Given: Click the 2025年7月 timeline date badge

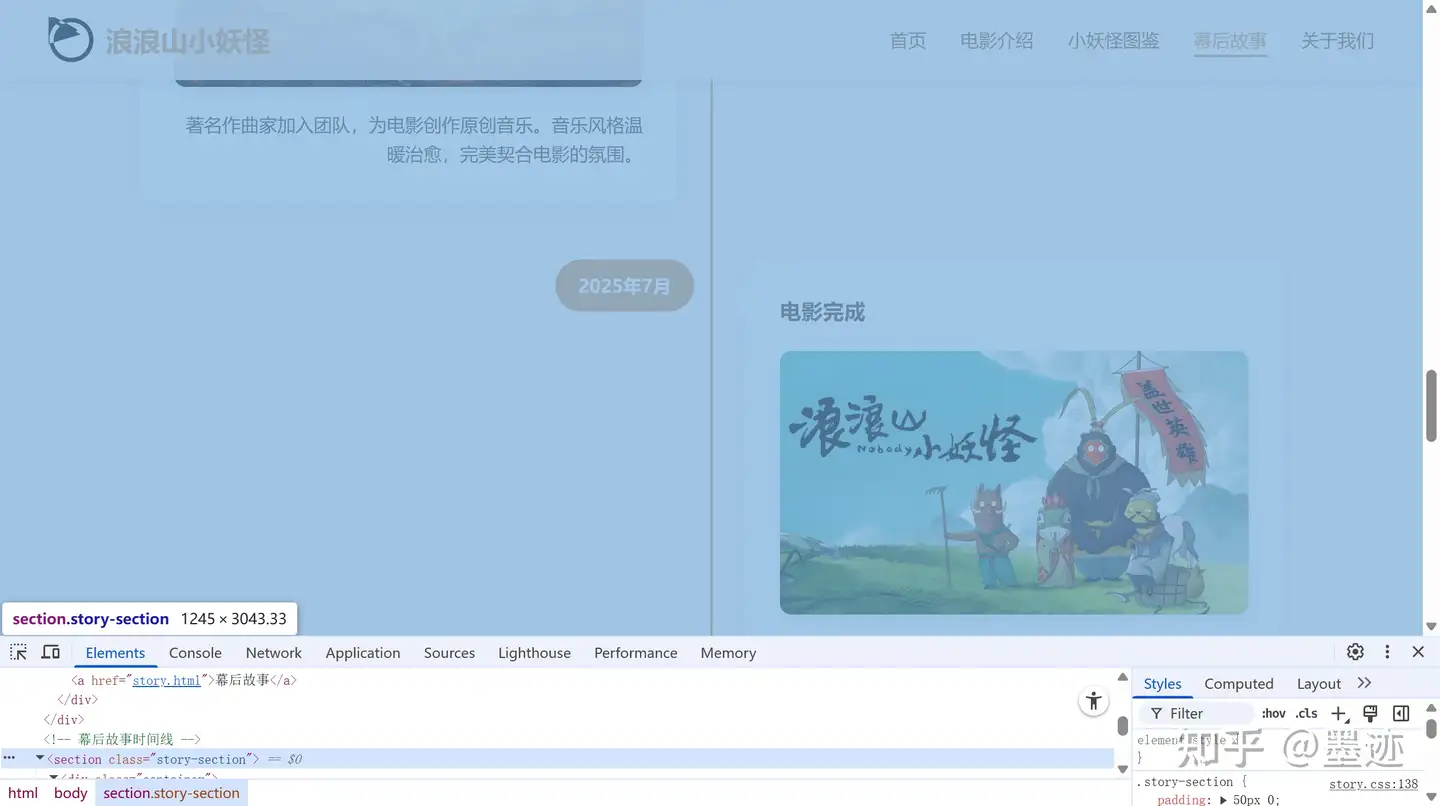Looking at the screenshot, I should click(624, 286).
